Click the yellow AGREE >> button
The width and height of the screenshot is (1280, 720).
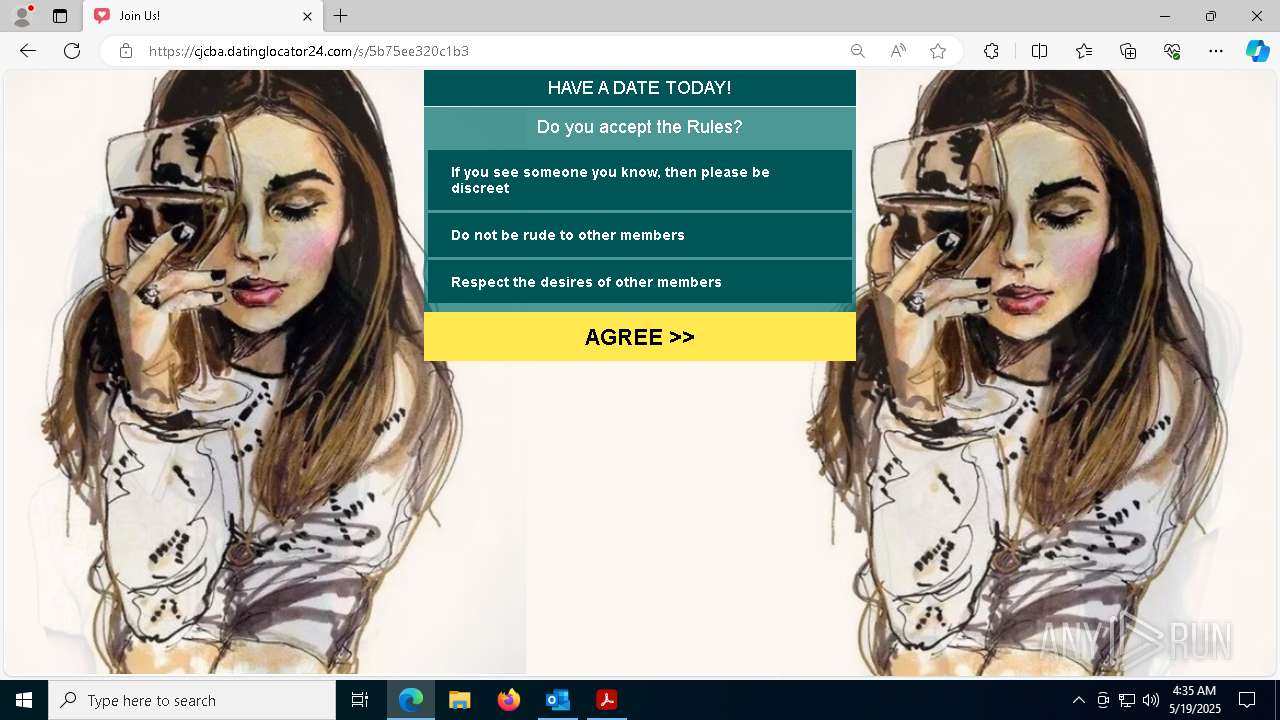640,337
